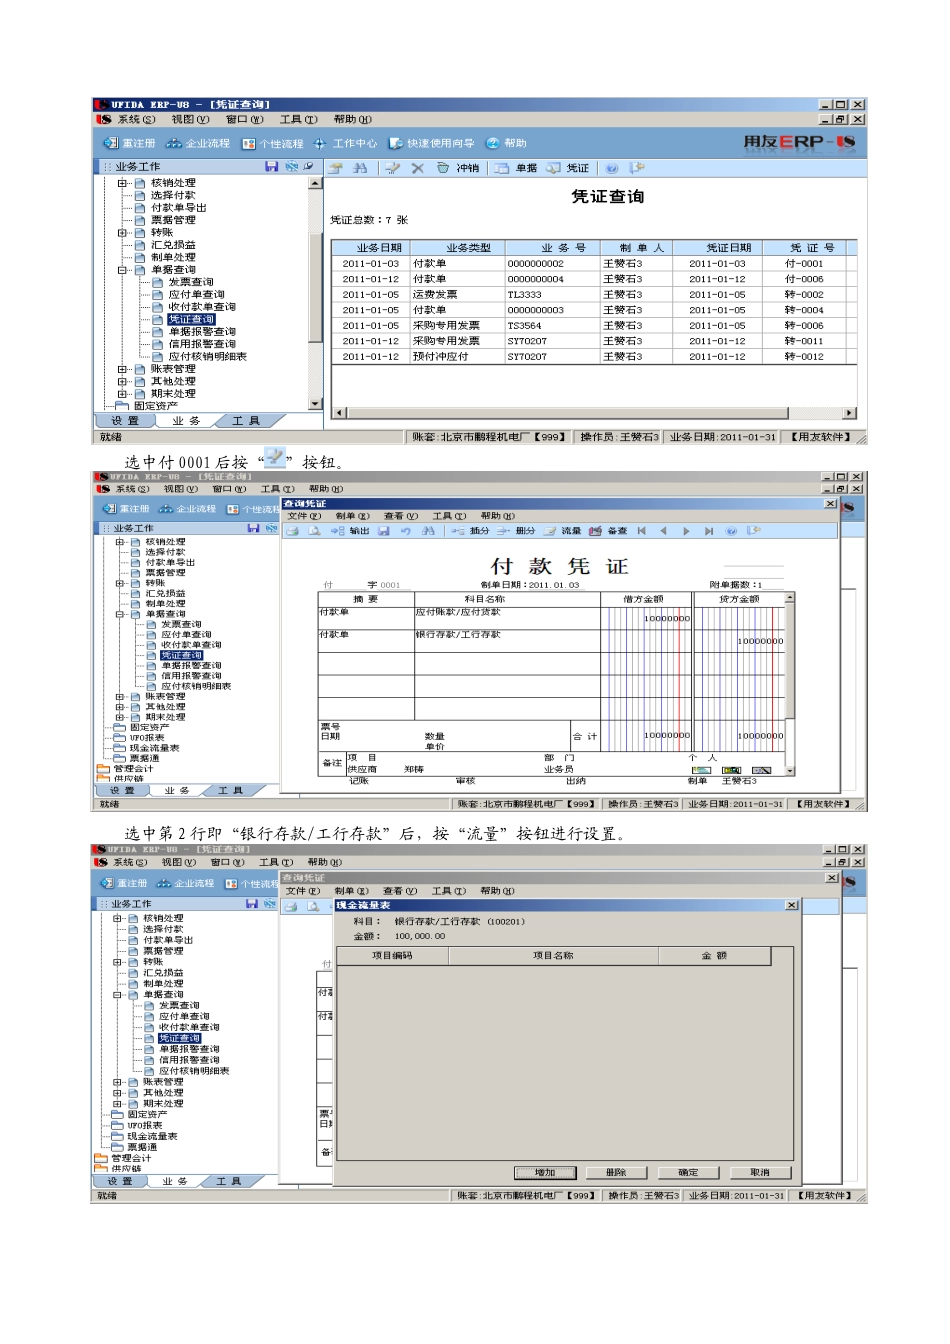Viewport: 950px width, 1344px height.
Task: Open 窗口(W) menu in the first screenshot
Action: click(244, 119)
